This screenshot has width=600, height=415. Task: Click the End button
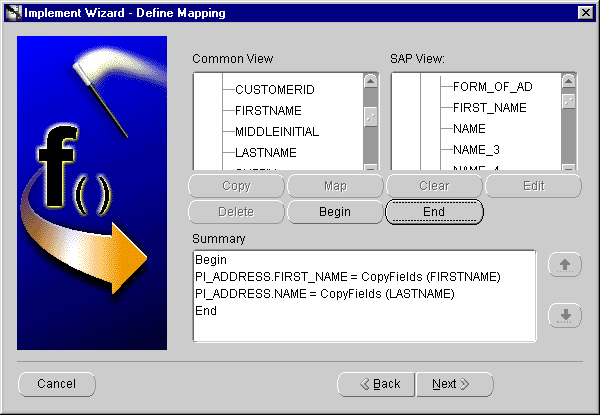434,212
